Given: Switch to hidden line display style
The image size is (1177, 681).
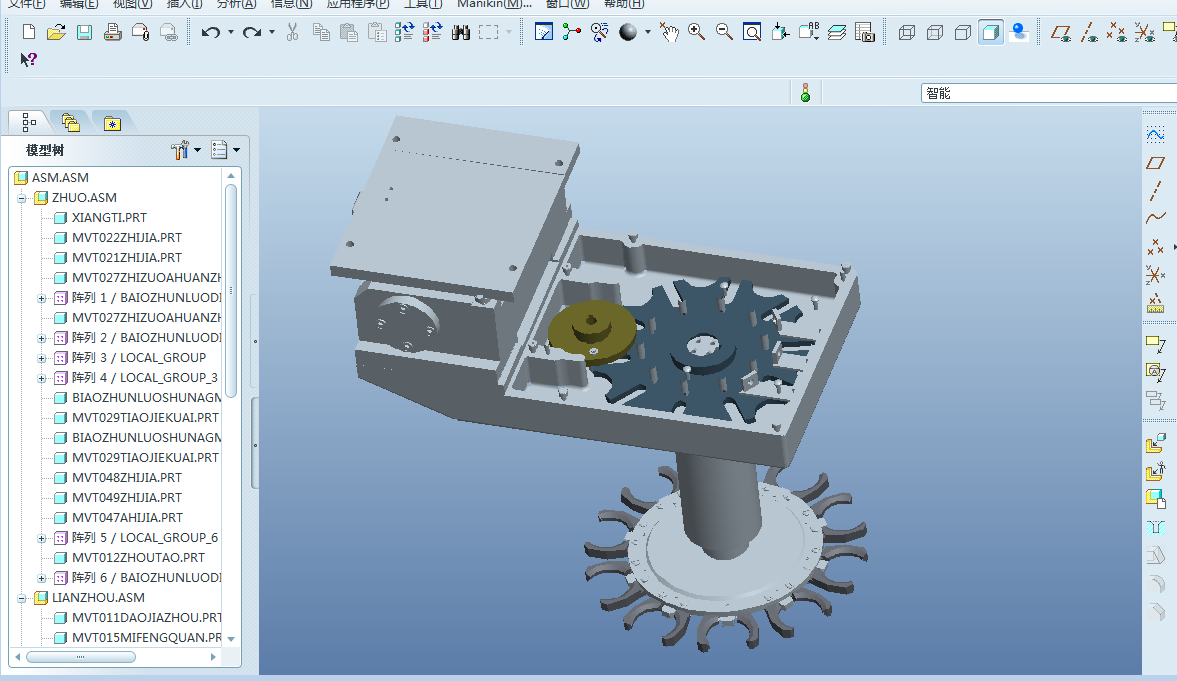Looking at the screenshot, I should [x=935, y=32].
